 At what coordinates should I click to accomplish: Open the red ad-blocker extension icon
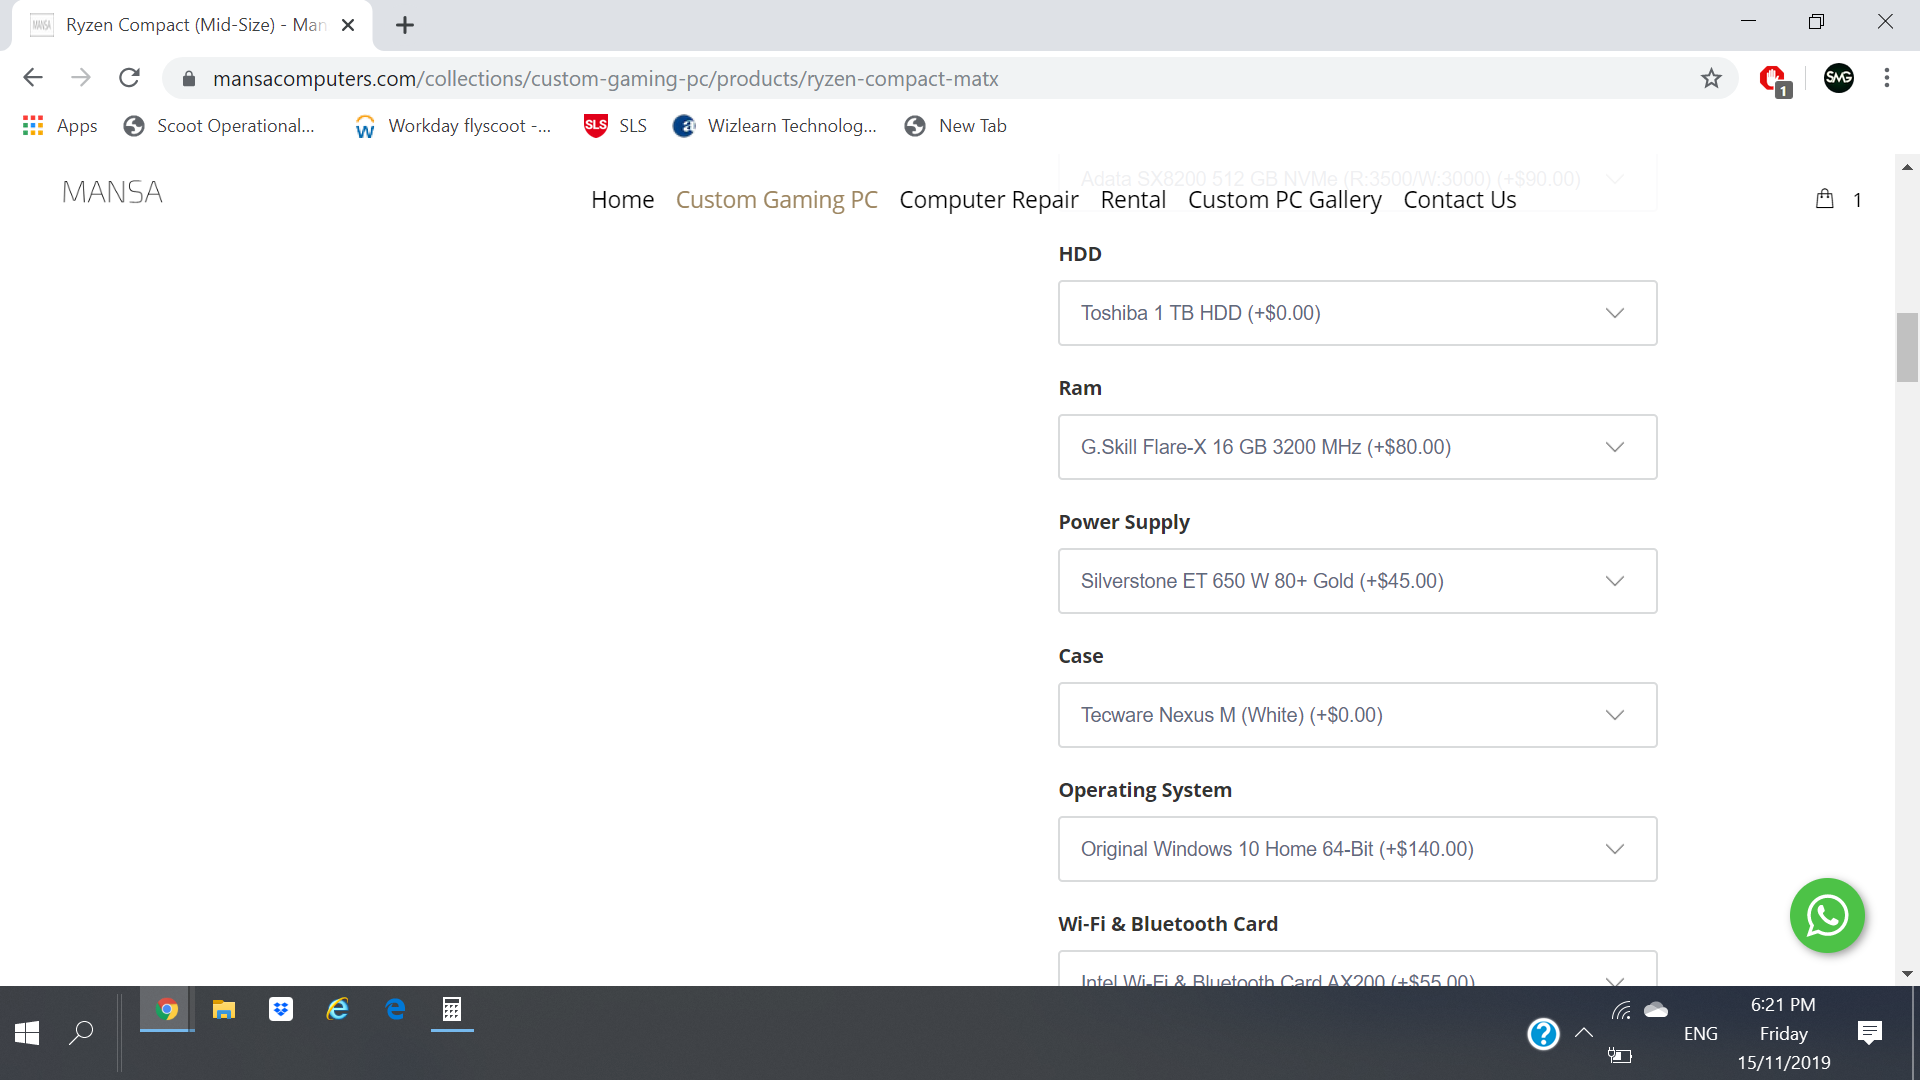1774,79
